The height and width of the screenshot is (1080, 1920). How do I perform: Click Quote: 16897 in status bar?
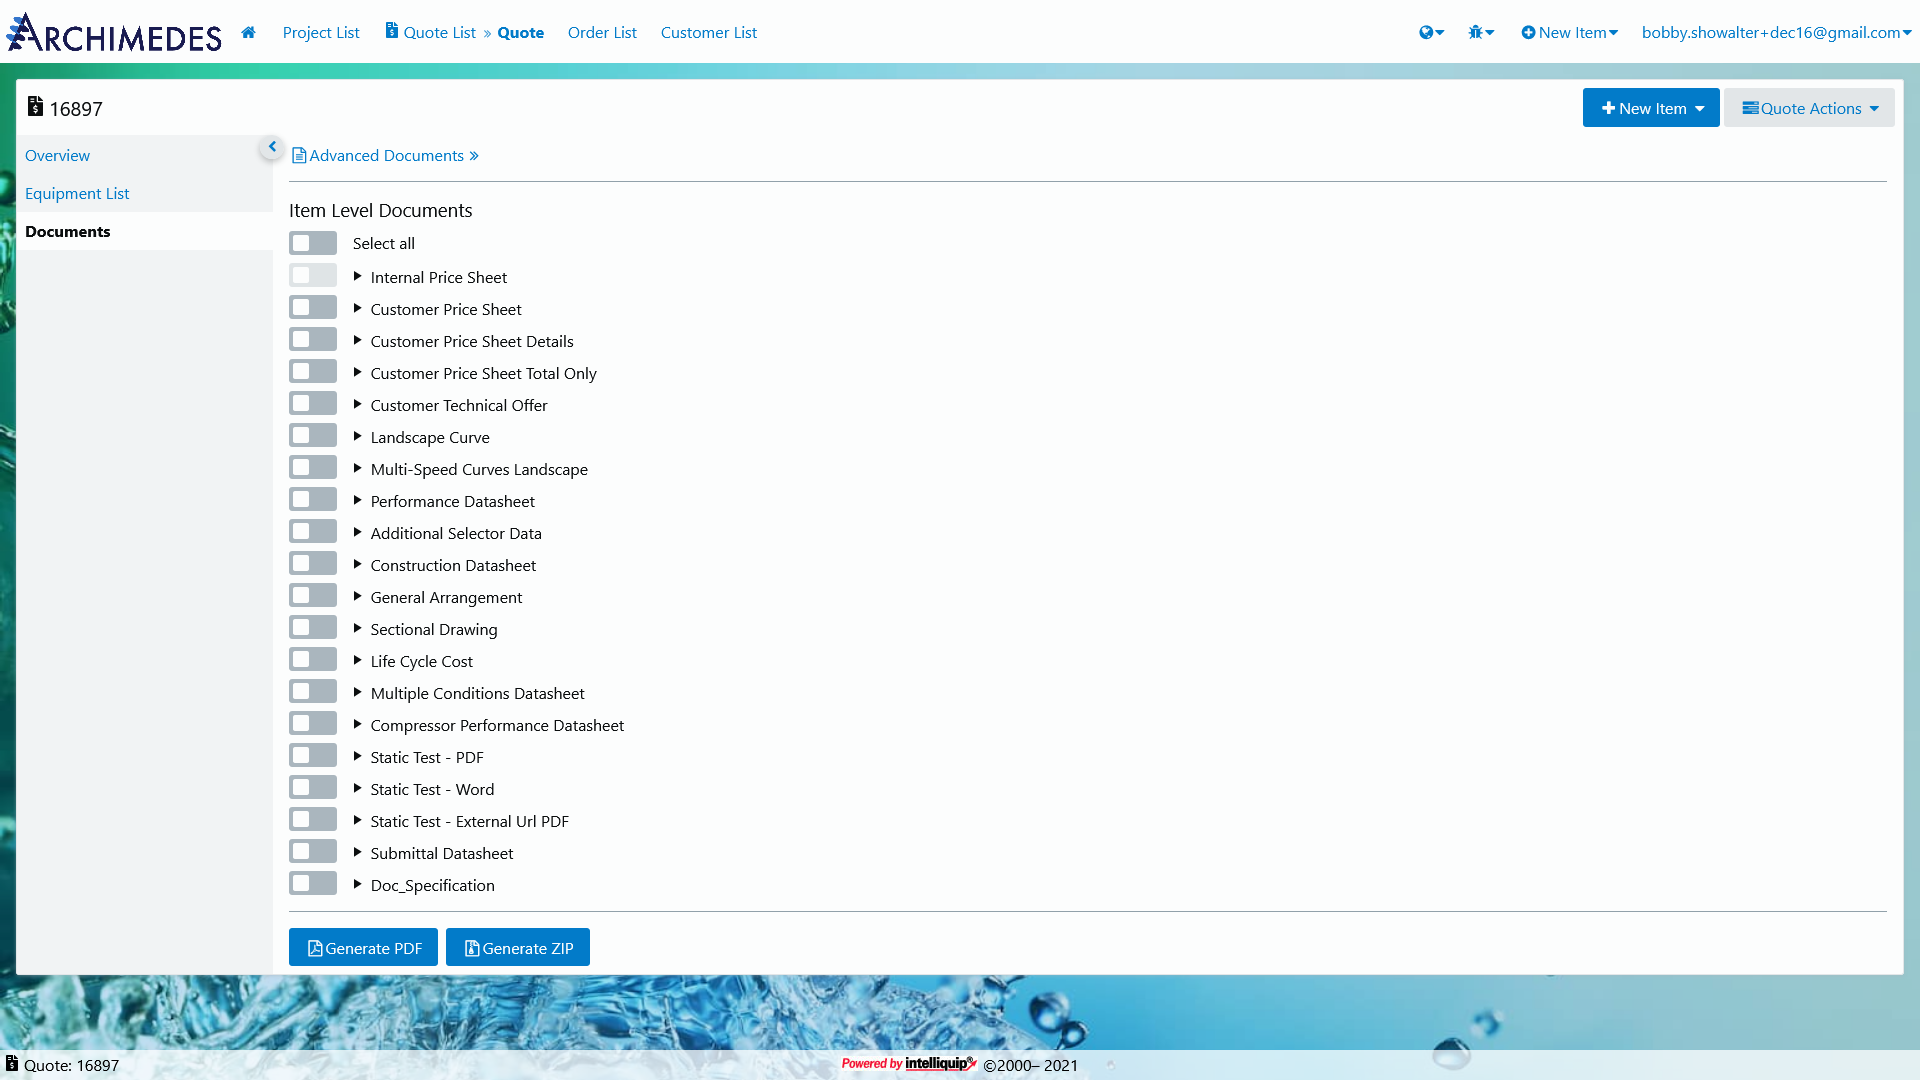[x=71, y=1065]
